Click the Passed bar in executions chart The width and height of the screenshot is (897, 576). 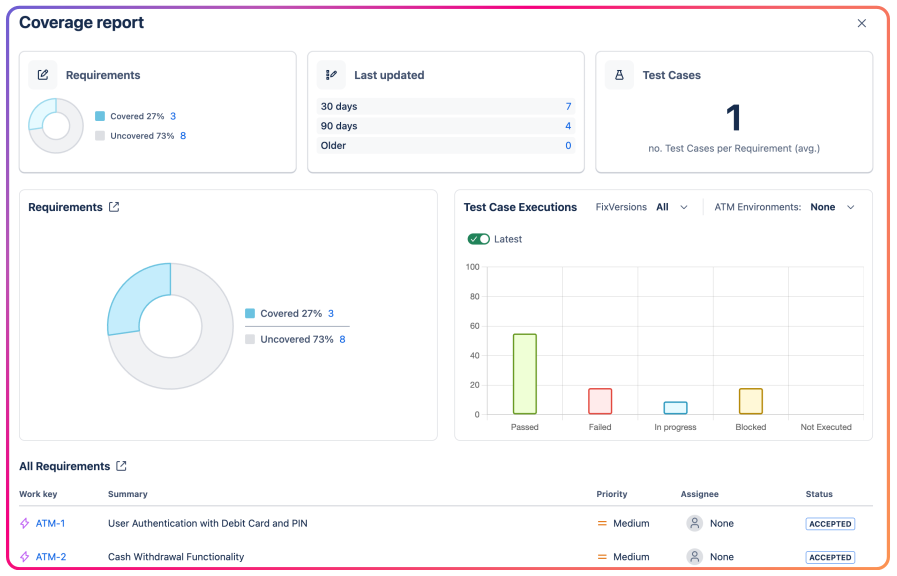[524, 374]
